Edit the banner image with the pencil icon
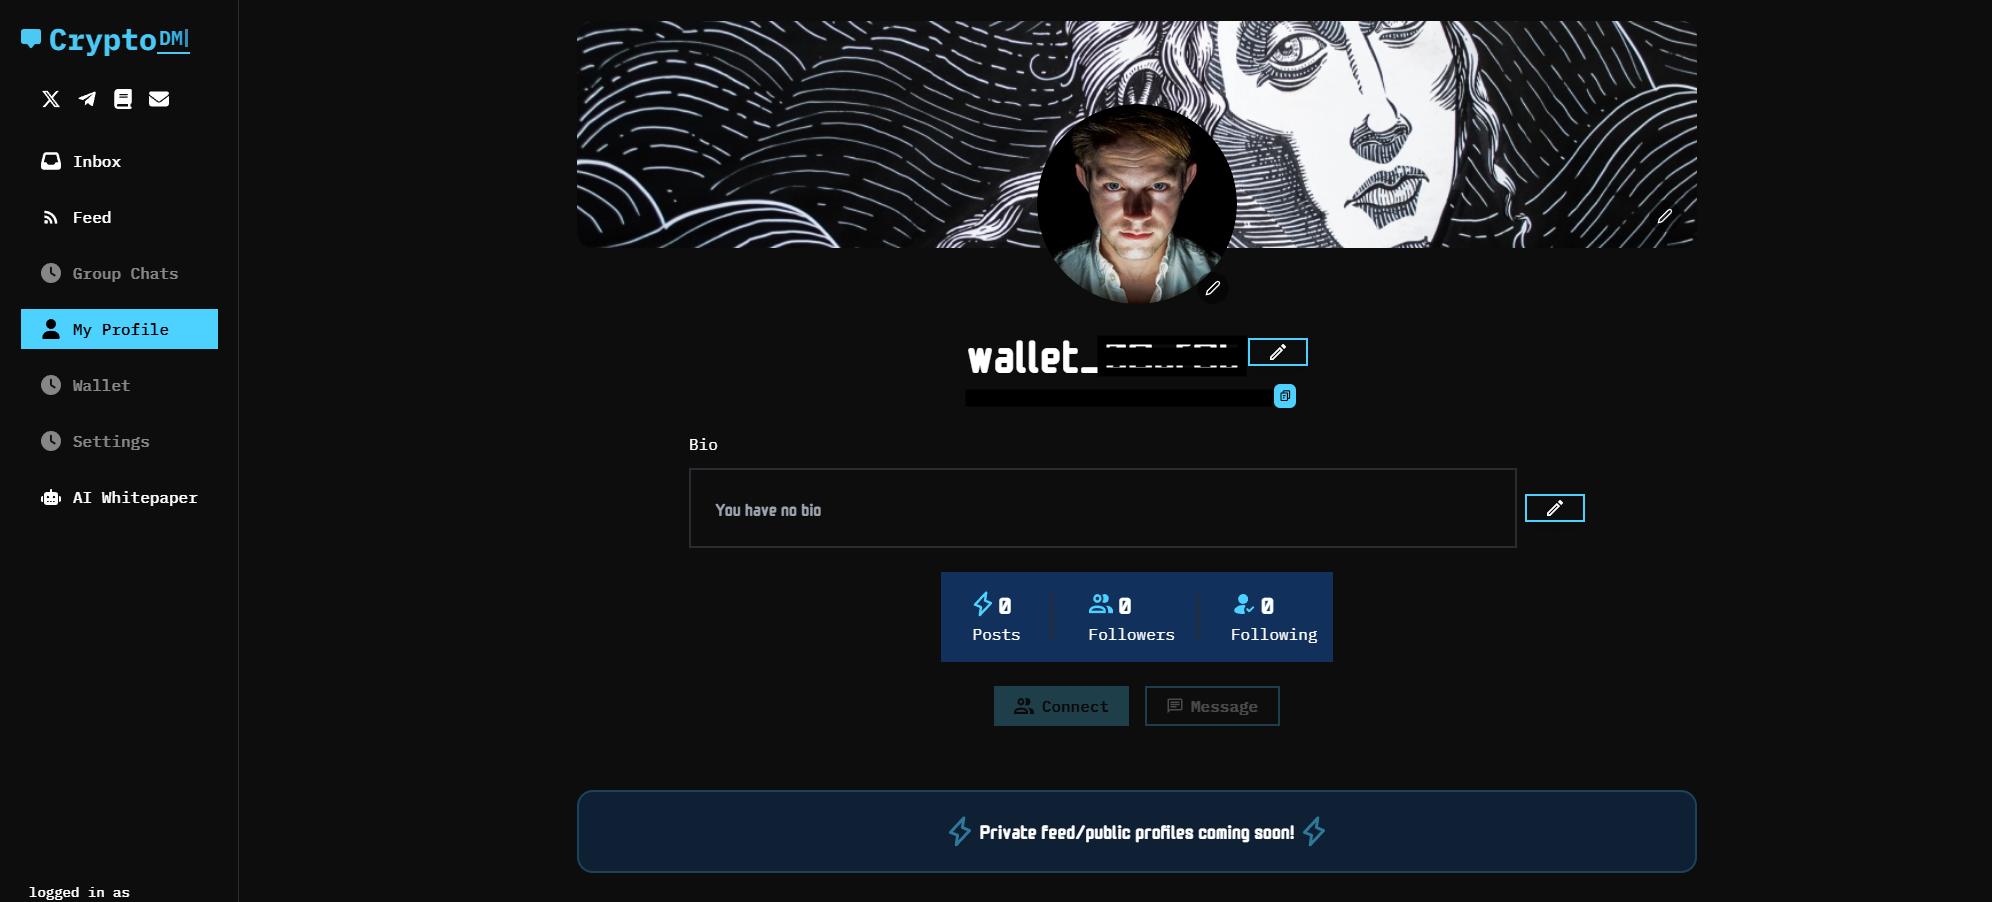Screen dimensions: 1992x902 1665,216
